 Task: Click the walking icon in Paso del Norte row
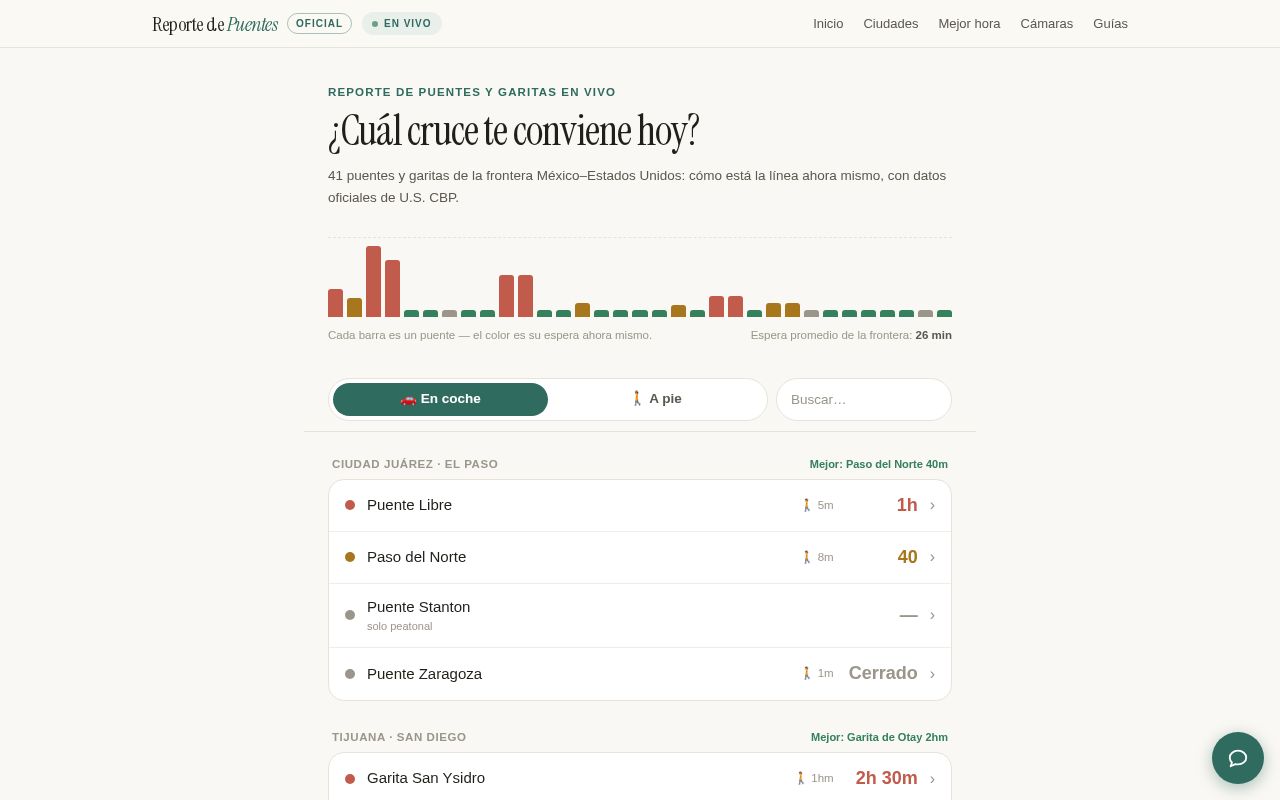click(x=807, y=557)
